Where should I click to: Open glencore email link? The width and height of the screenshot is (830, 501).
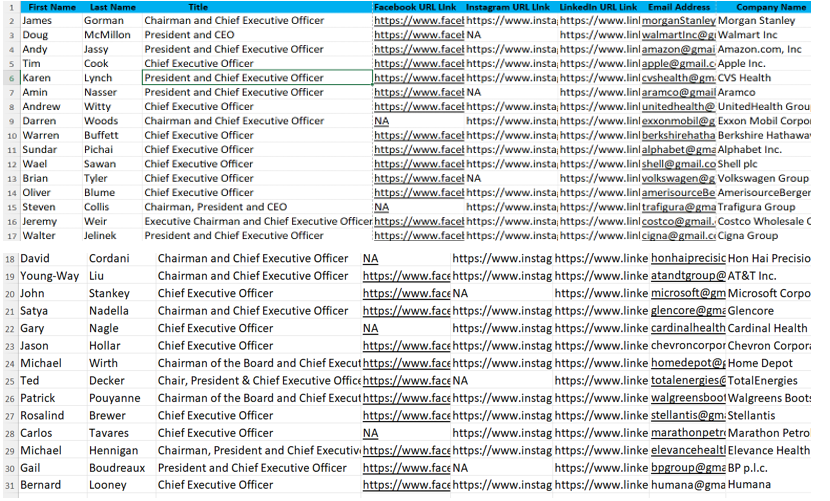click(x=688, y=311)
